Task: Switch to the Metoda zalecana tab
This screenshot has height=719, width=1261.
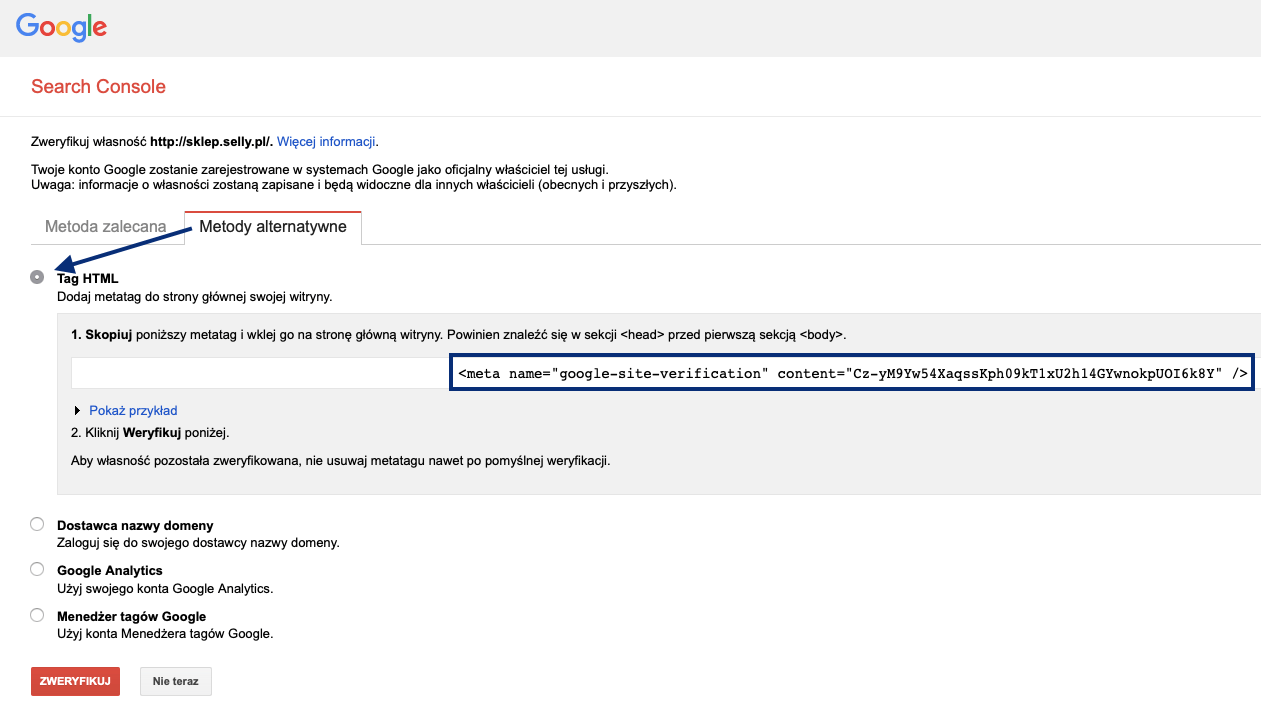Action: click(106, 227)
